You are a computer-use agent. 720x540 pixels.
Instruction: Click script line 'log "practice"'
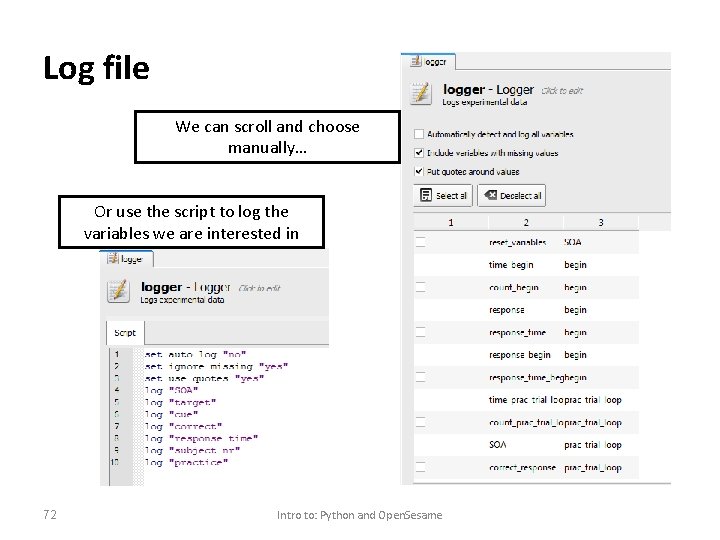[186, 462]
